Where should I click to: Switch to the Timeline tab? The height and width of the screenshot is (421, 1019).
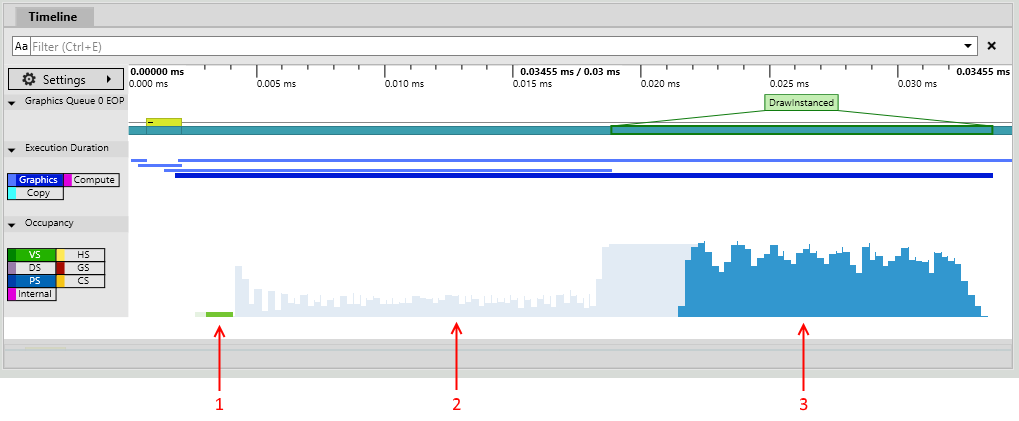click(x=53, y=17)
